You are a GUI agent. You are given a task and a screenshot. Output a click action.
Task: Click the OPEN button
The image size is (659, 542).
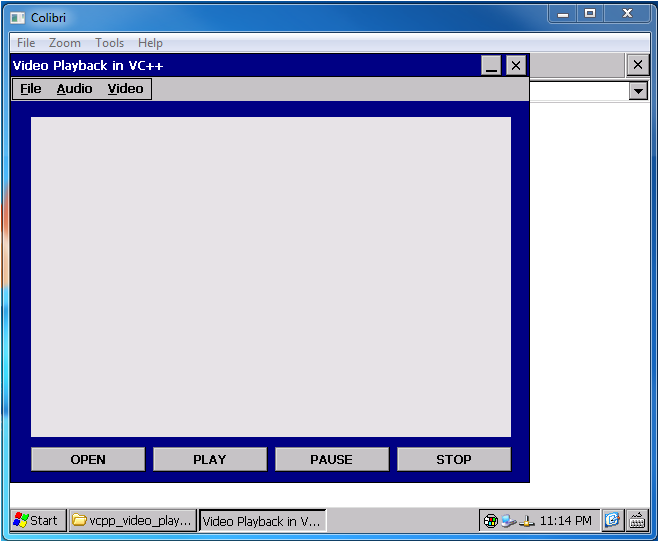coord(88,459)
